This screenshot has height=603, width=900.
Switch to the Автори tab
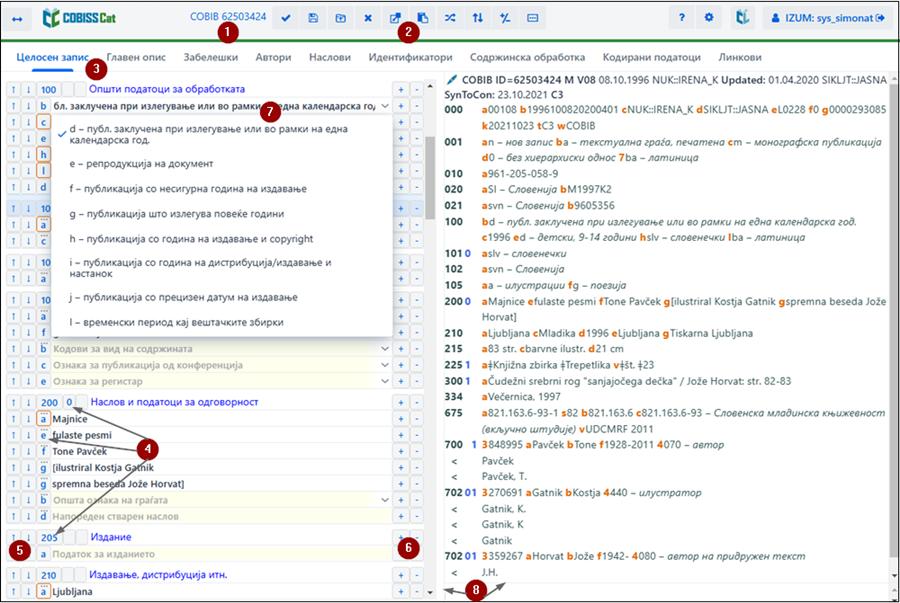(x=273, y=57)
